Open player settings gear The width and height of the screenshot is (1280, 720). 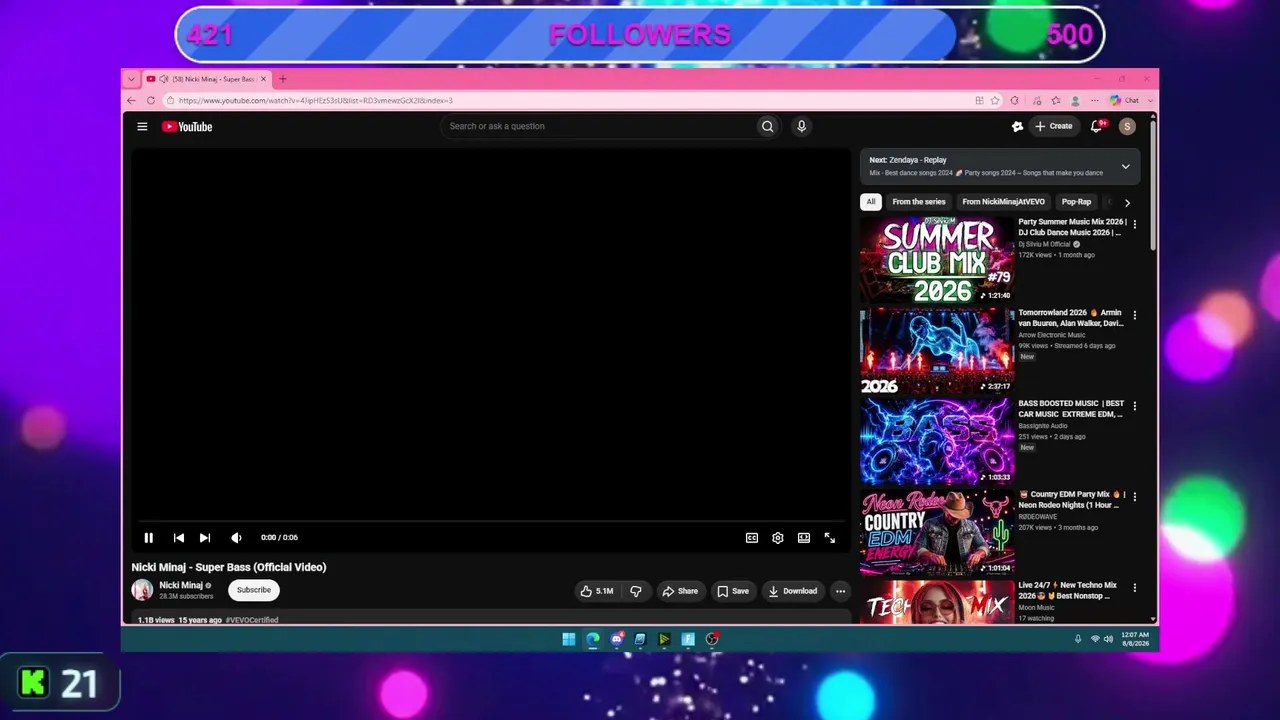point(778,538)
